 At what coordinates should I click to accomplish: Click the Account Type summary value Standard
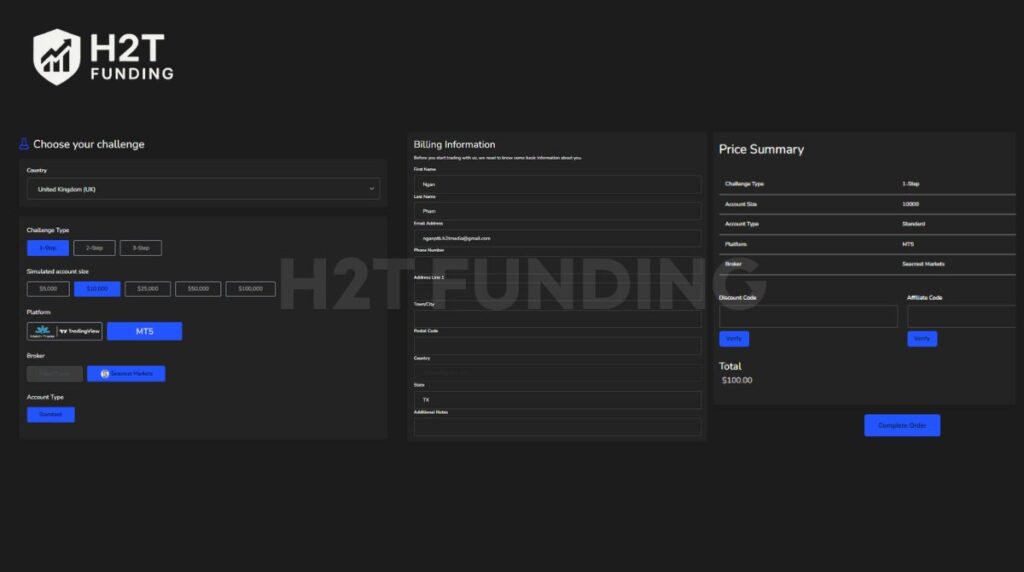click(x=914, y=224)
